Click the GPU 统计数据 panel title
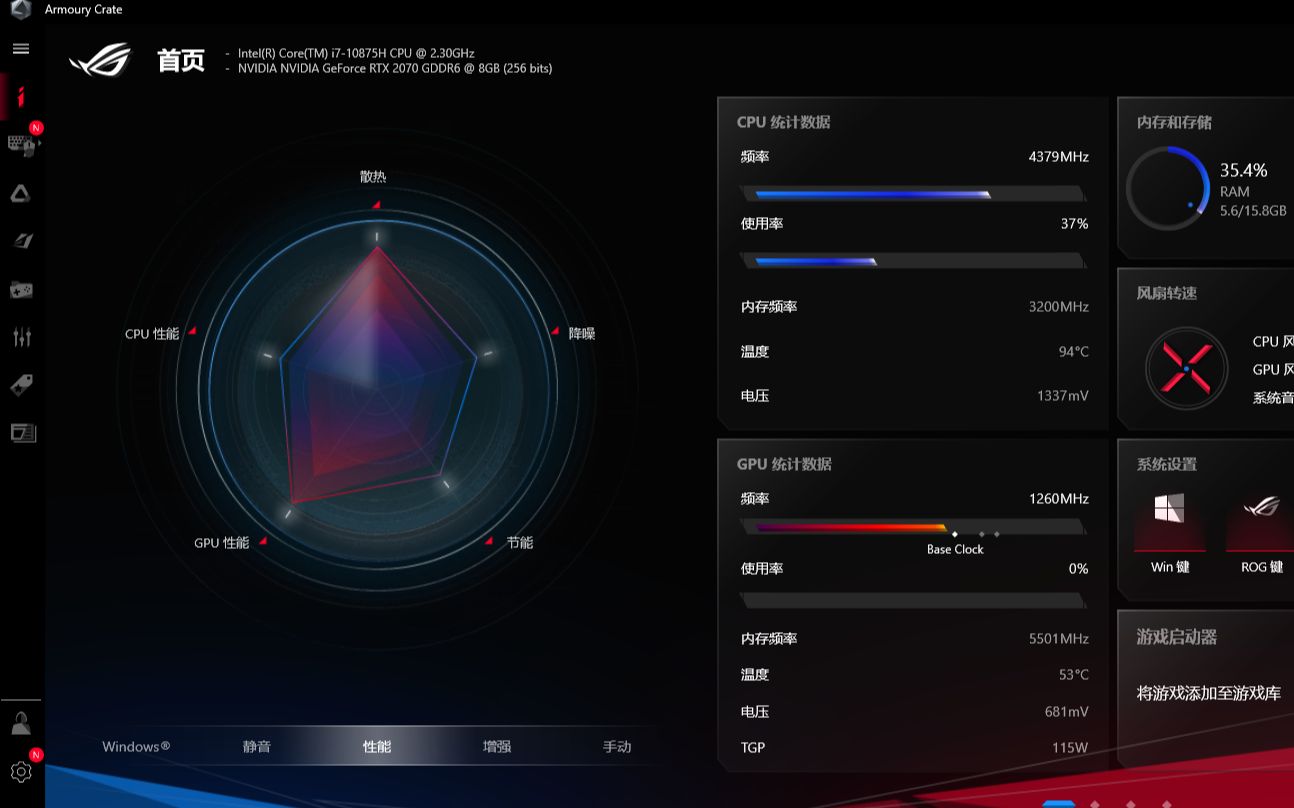The height and width of the screenshot is (808, 1294). 784,464
